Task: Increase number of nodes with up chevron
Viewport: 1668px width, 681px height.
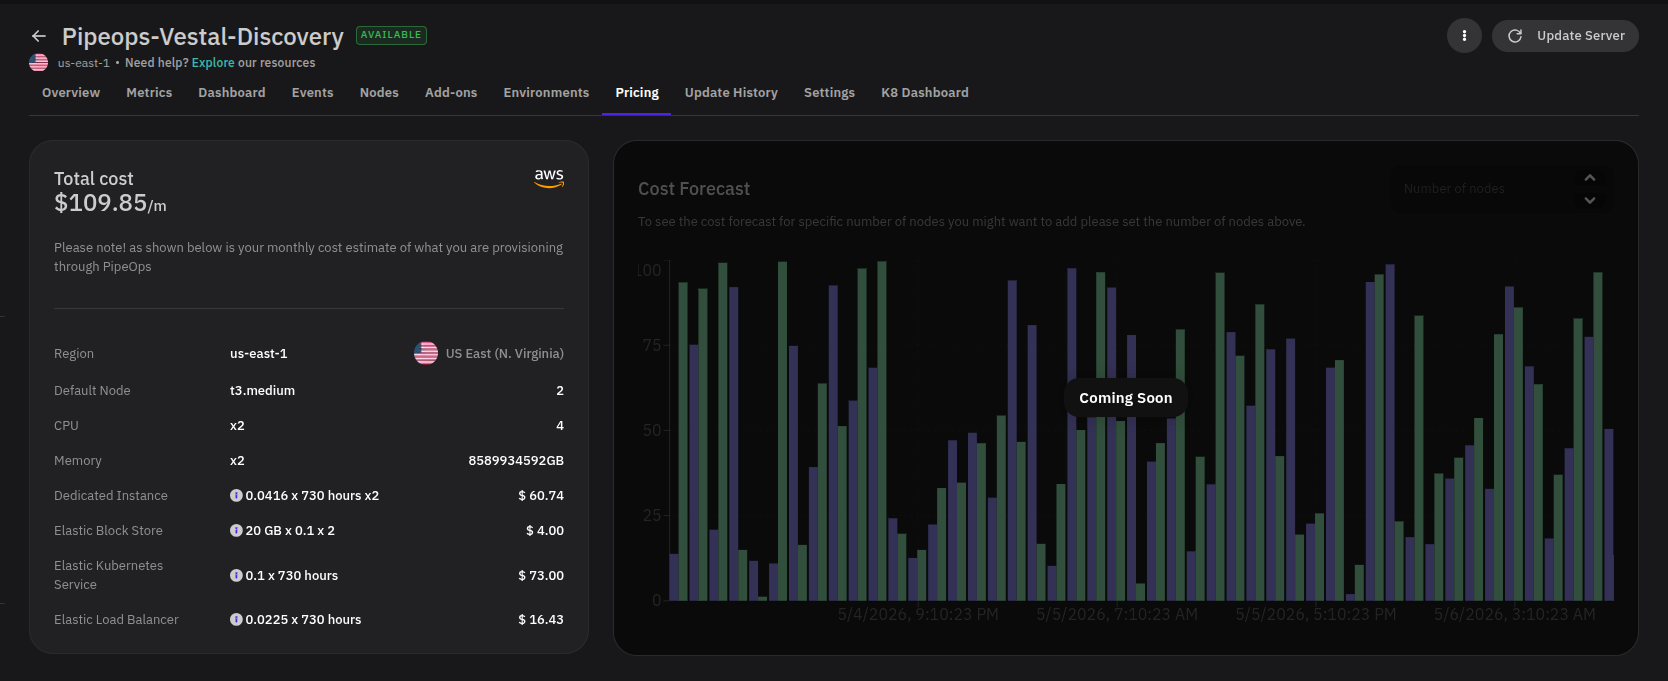Action: click(1590, 178)
